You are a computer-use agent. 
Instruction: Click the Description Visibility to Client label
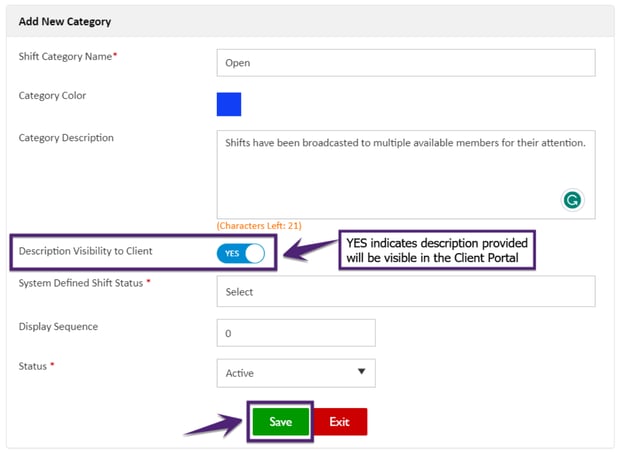click(86, 251)
